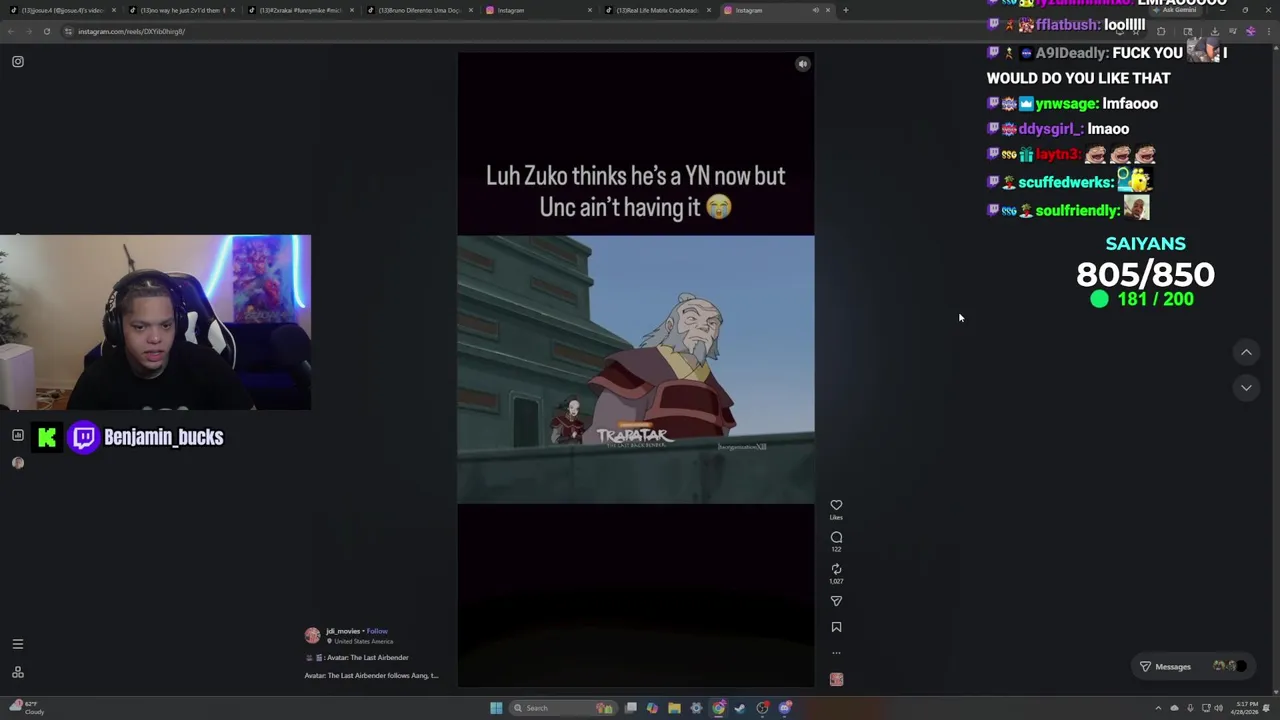This screenshot has width=1280, height=720.
Task: Show hidden system tray icons
Action: pyautogui.click(x=1159, y=708)
